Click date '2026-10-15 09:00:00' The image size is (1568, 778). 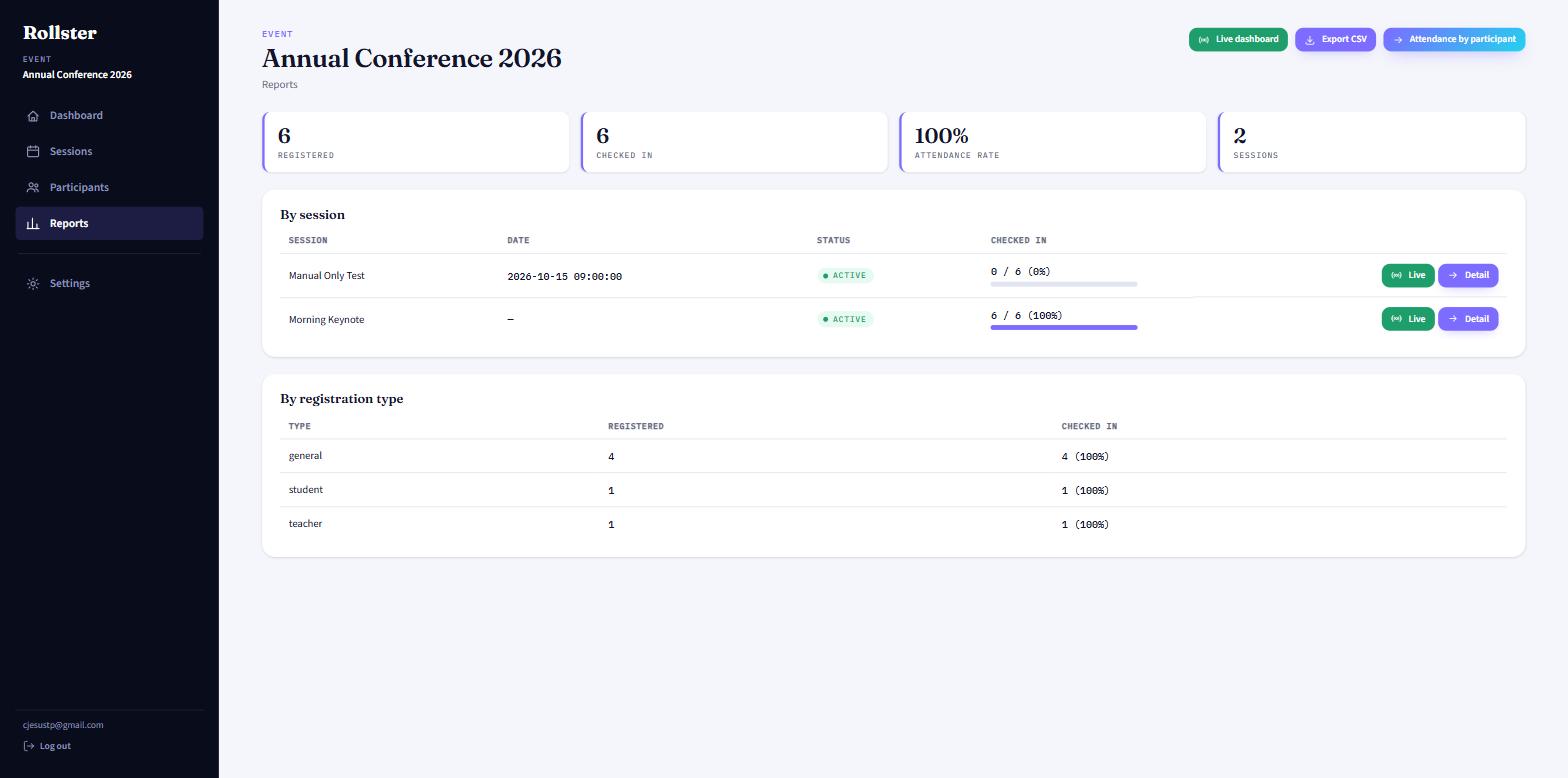click(565, 277)
